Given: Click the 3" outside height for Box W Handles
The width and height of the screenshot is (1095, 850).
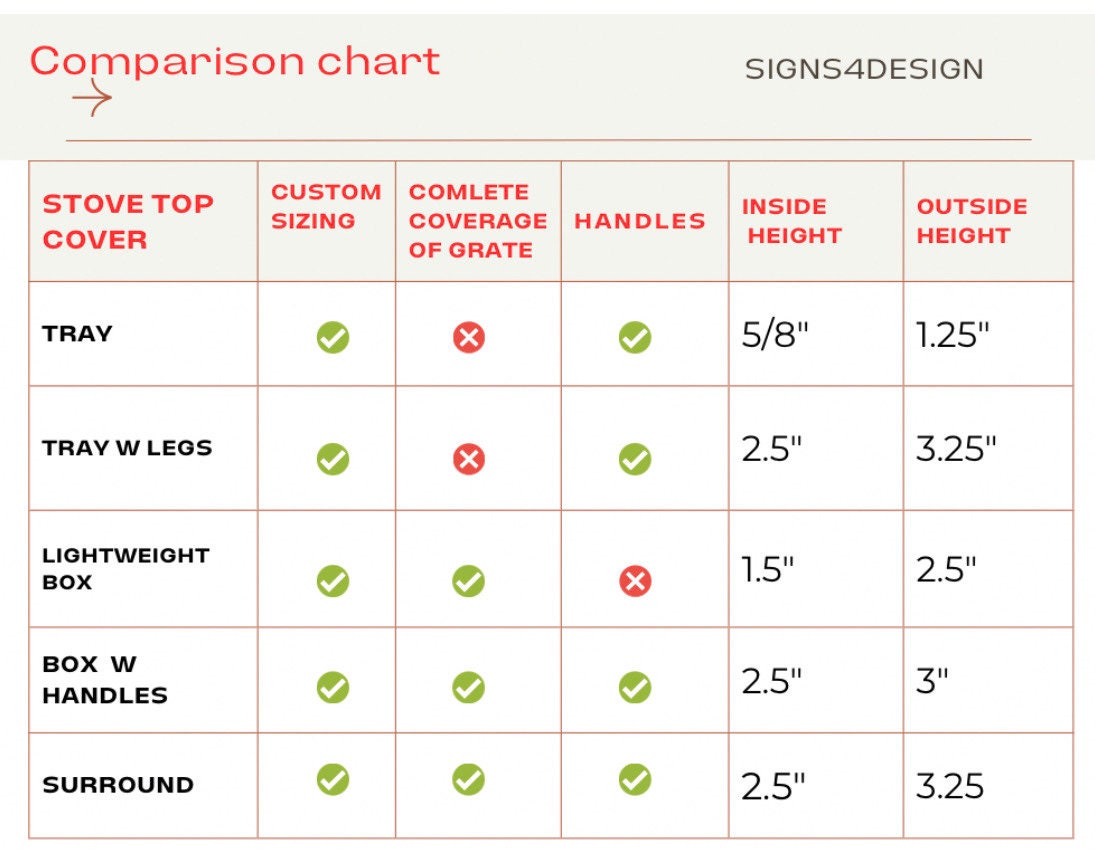Looking at the screenshot, I should coord(932,682).
